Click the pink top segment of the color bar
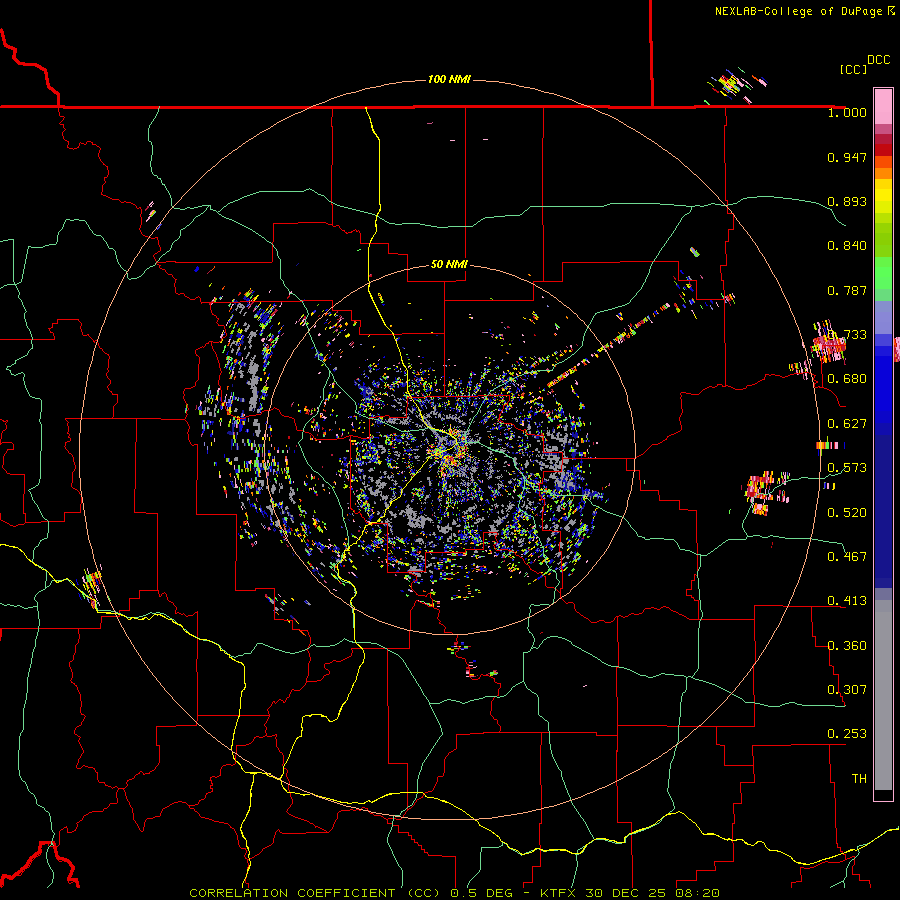 [883, 106]
